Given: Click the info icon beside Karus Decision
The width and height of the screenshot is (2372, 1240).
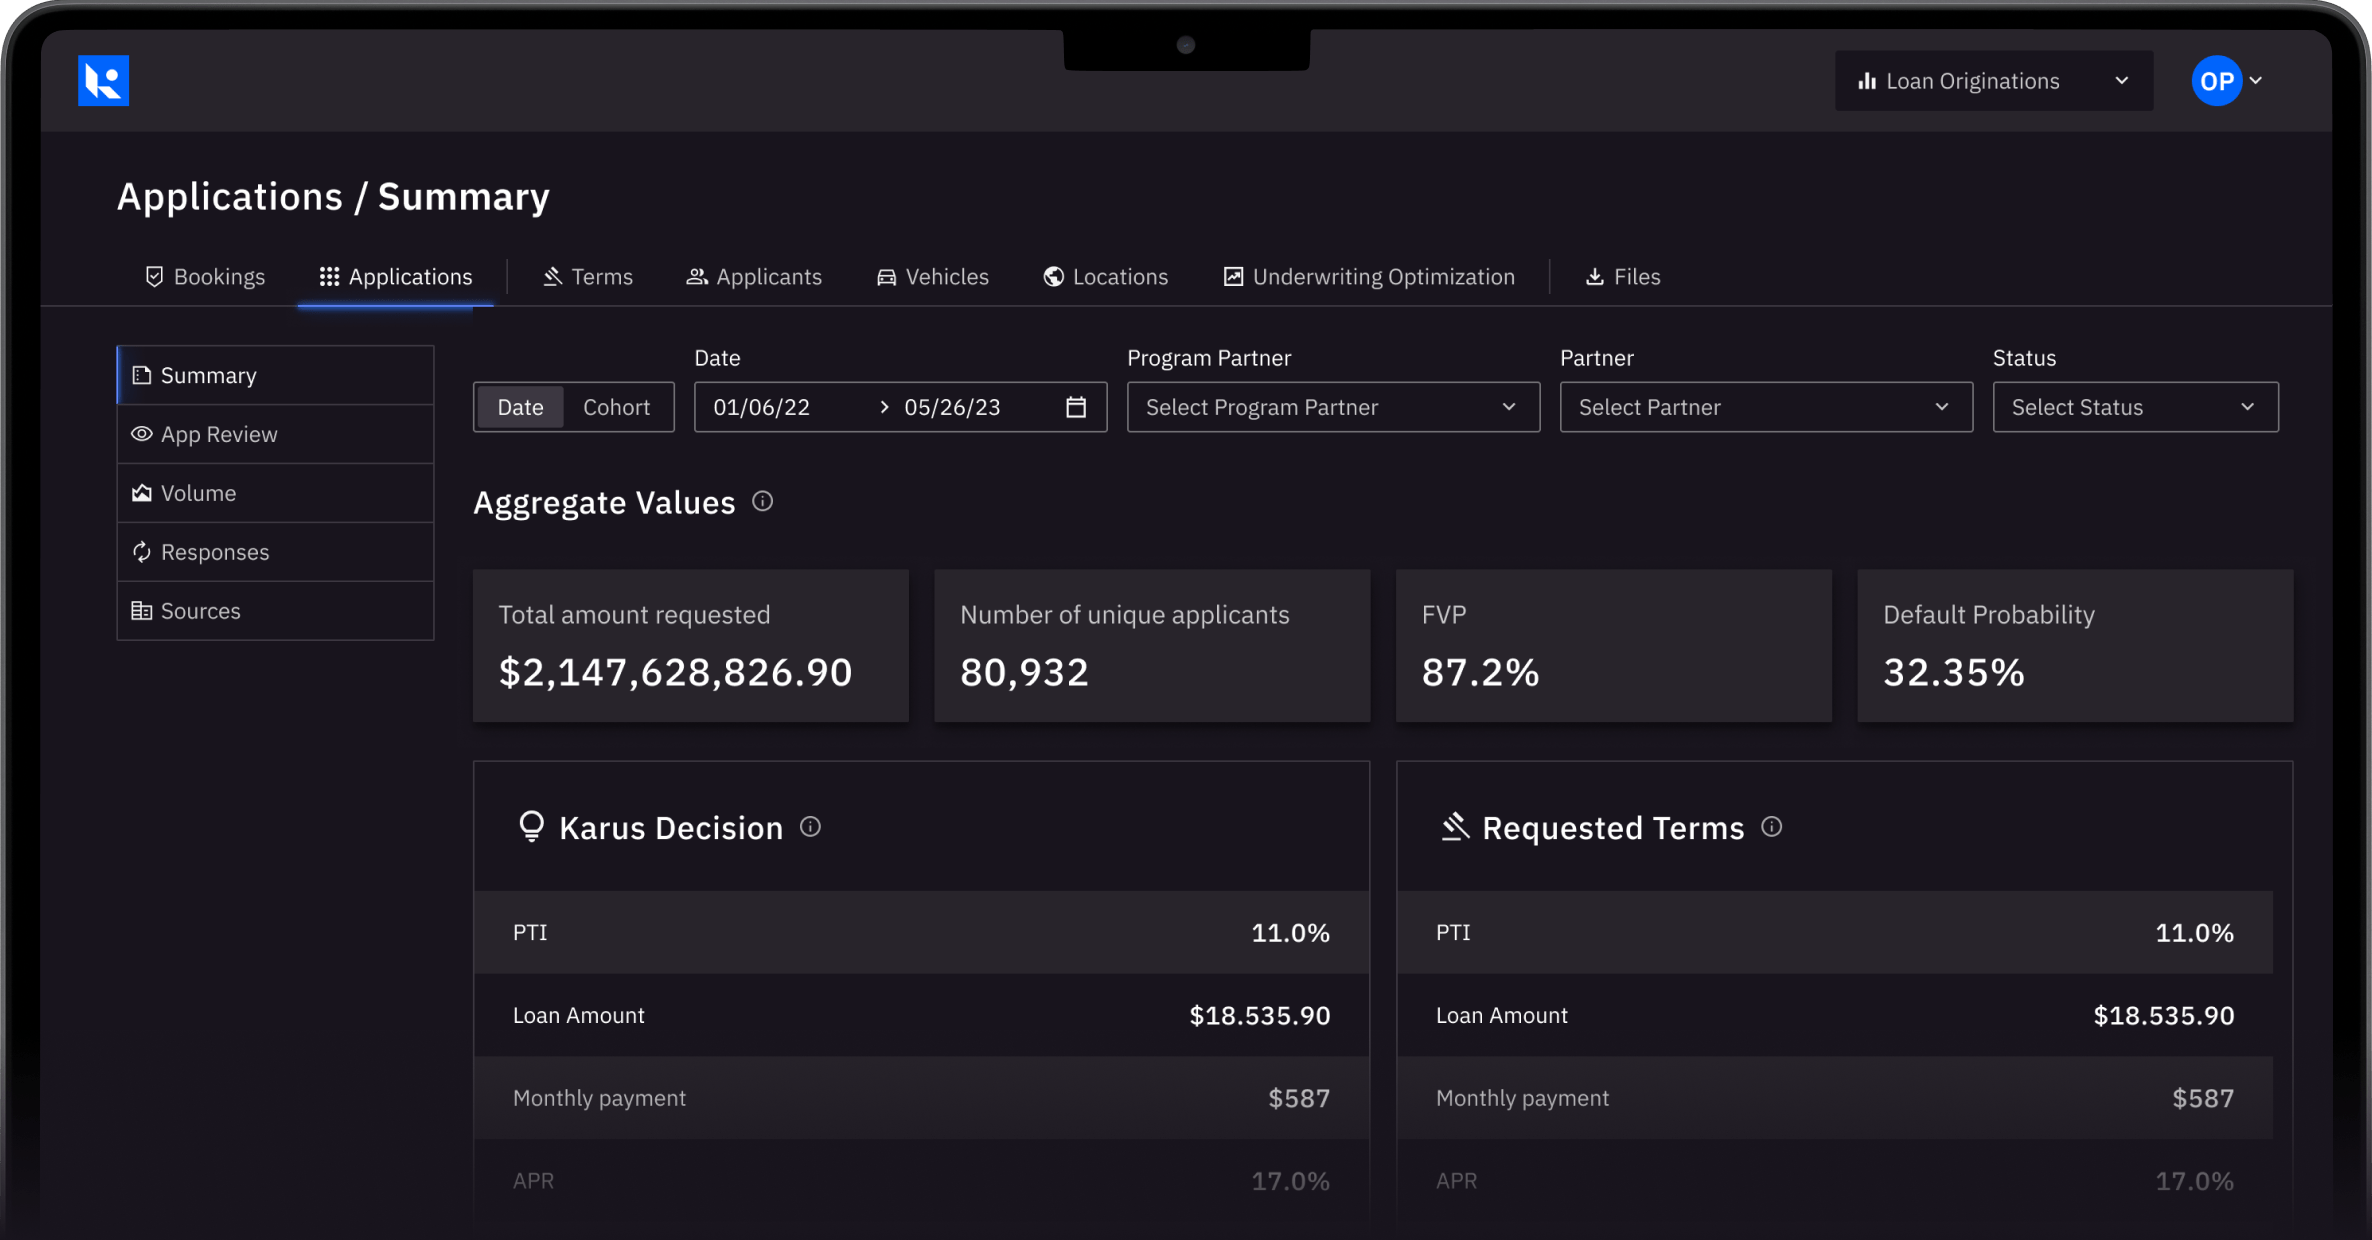Looking at the screenshot, I should [810, 827].
